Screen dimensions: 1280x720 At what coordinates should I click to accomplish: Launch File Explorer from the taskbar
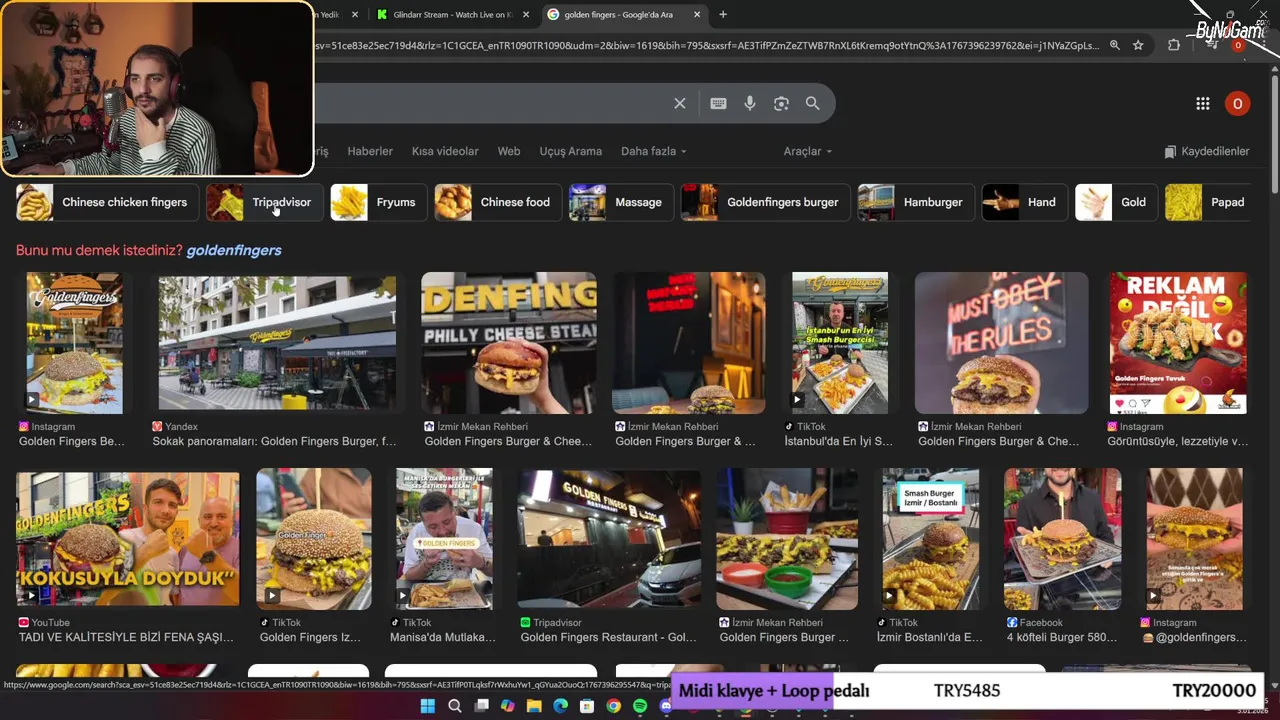pyautogui.click(x=534, y=706)
